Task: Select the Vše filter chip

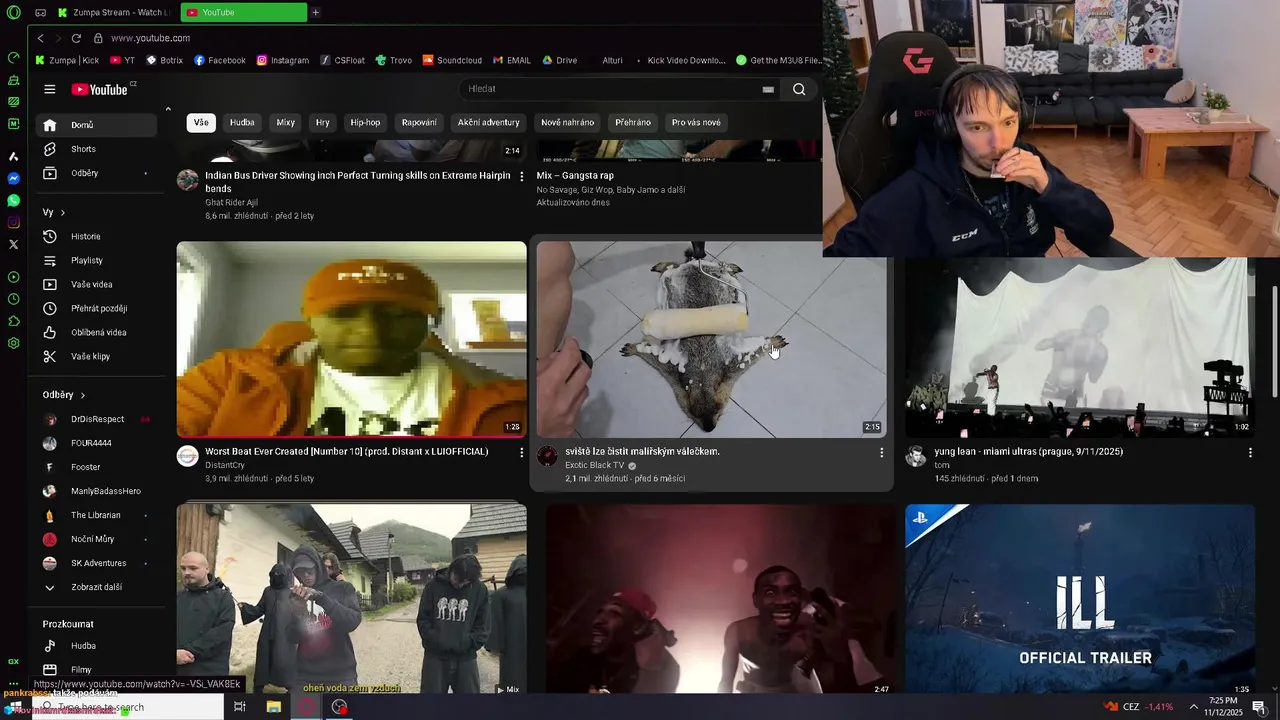Action: coord(201,123)
